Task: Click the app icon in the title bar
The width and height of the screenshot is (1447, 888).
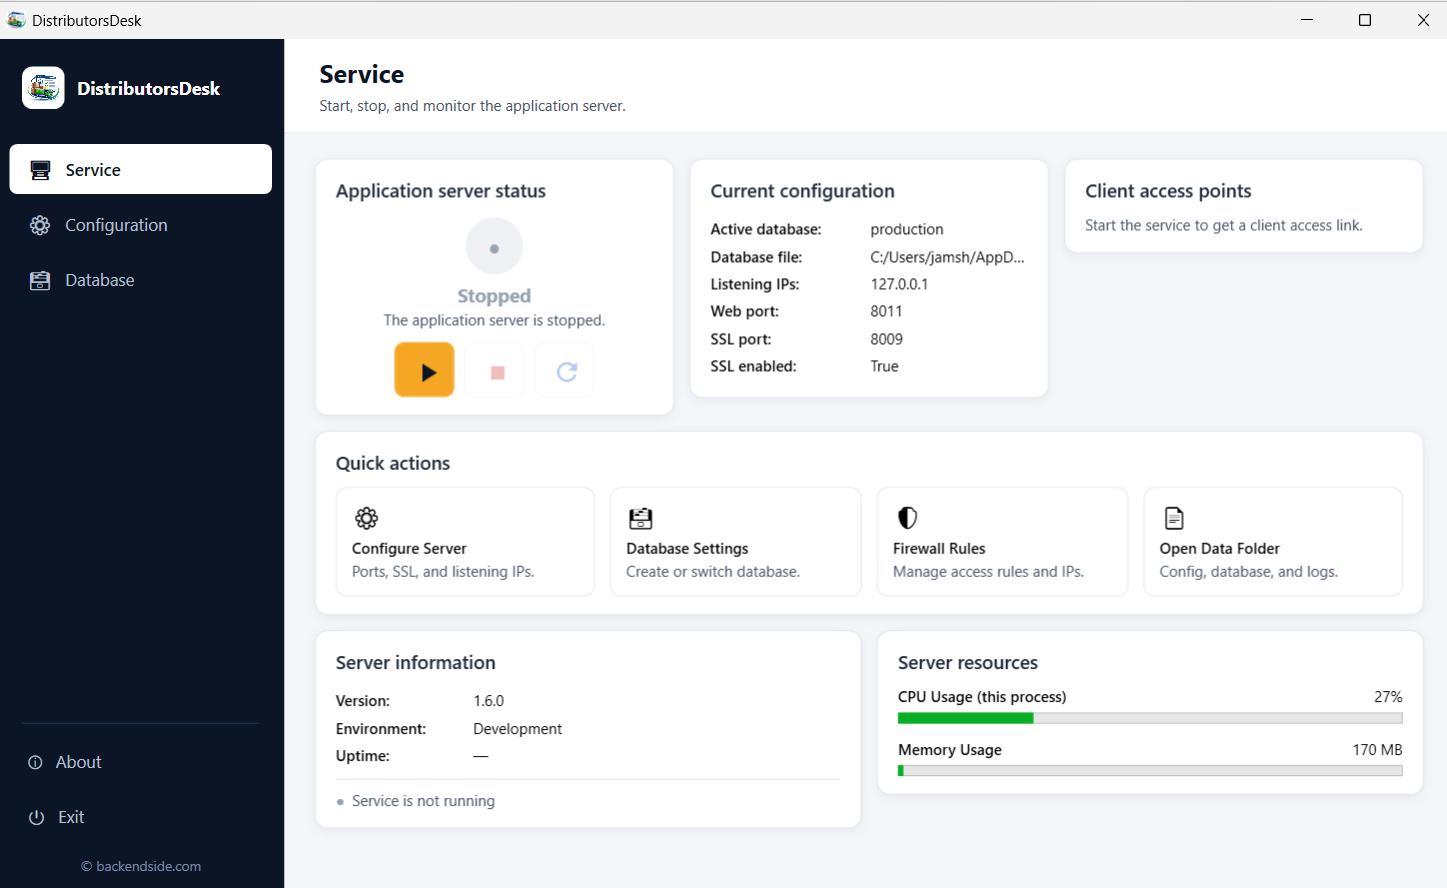Action: pos(17,20)
